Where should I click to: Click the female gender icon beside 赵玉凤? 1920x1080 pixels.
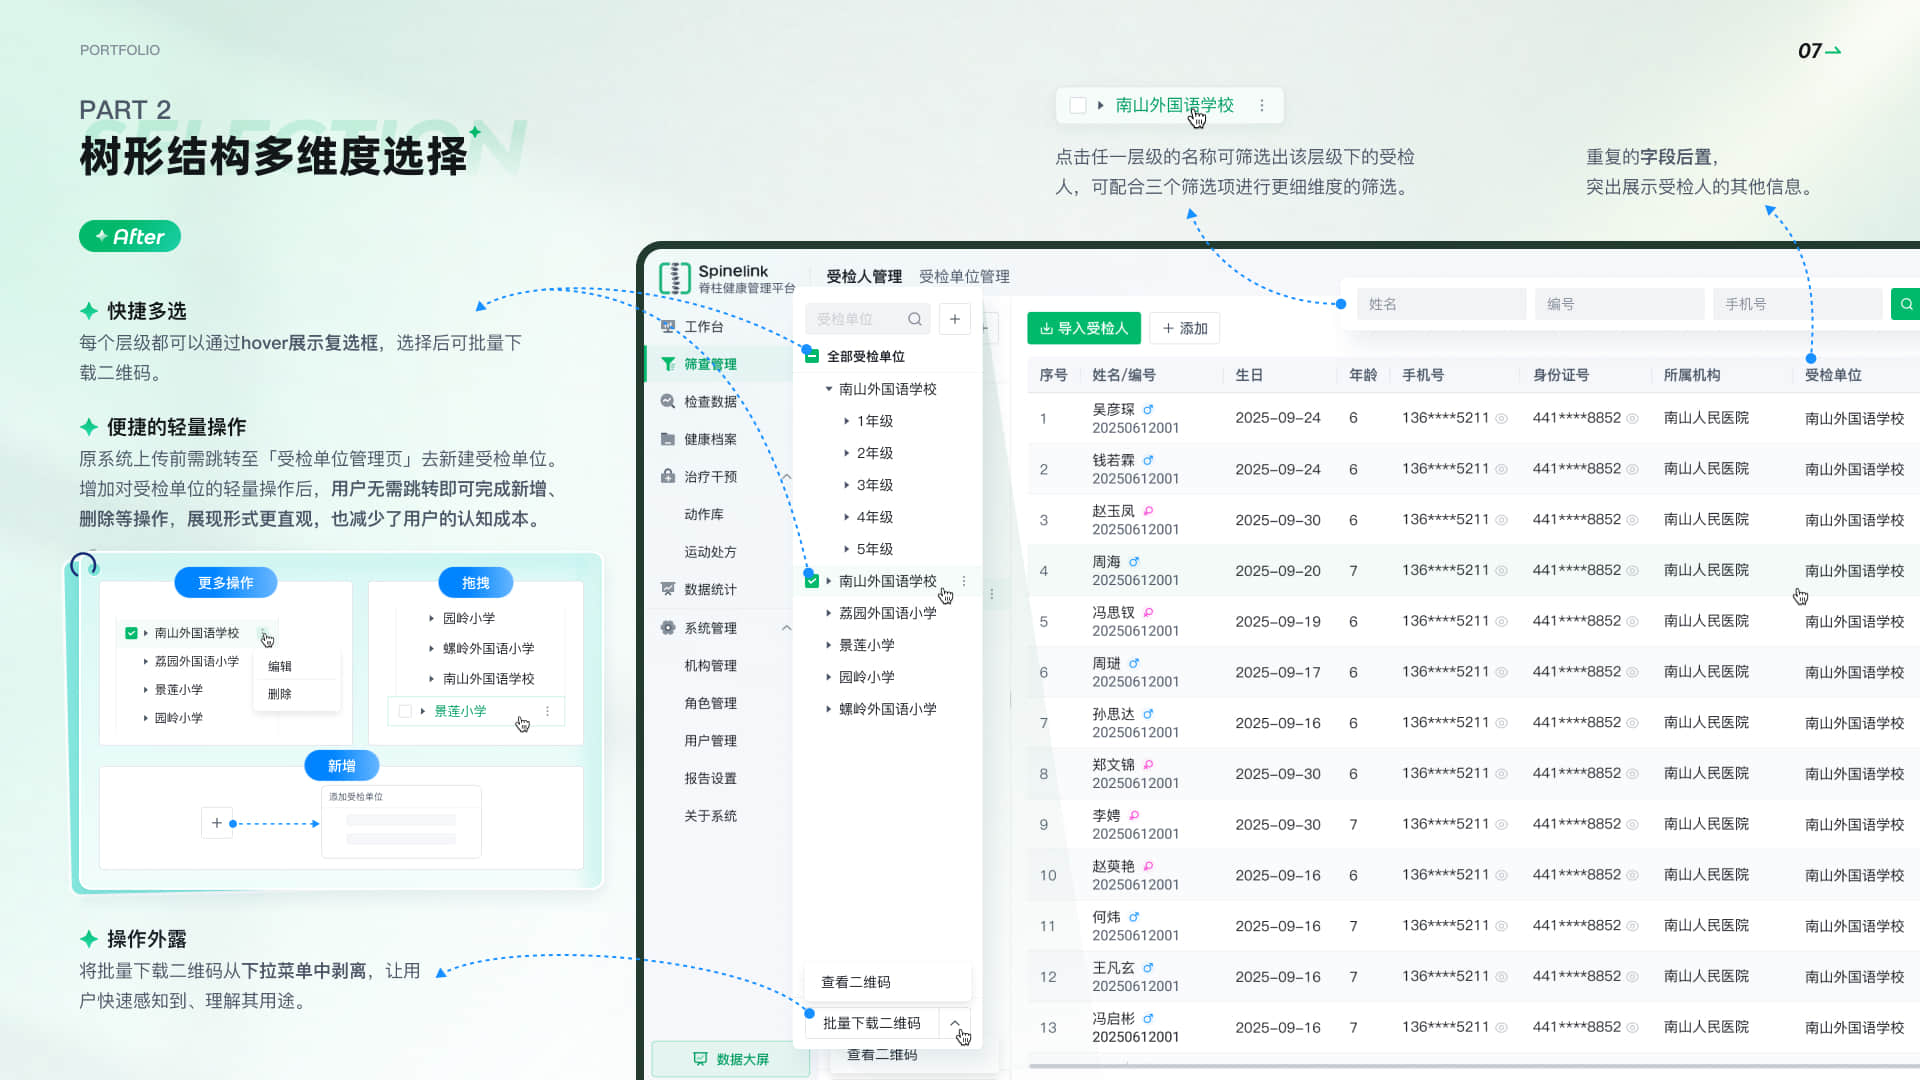click(1148, 511)
